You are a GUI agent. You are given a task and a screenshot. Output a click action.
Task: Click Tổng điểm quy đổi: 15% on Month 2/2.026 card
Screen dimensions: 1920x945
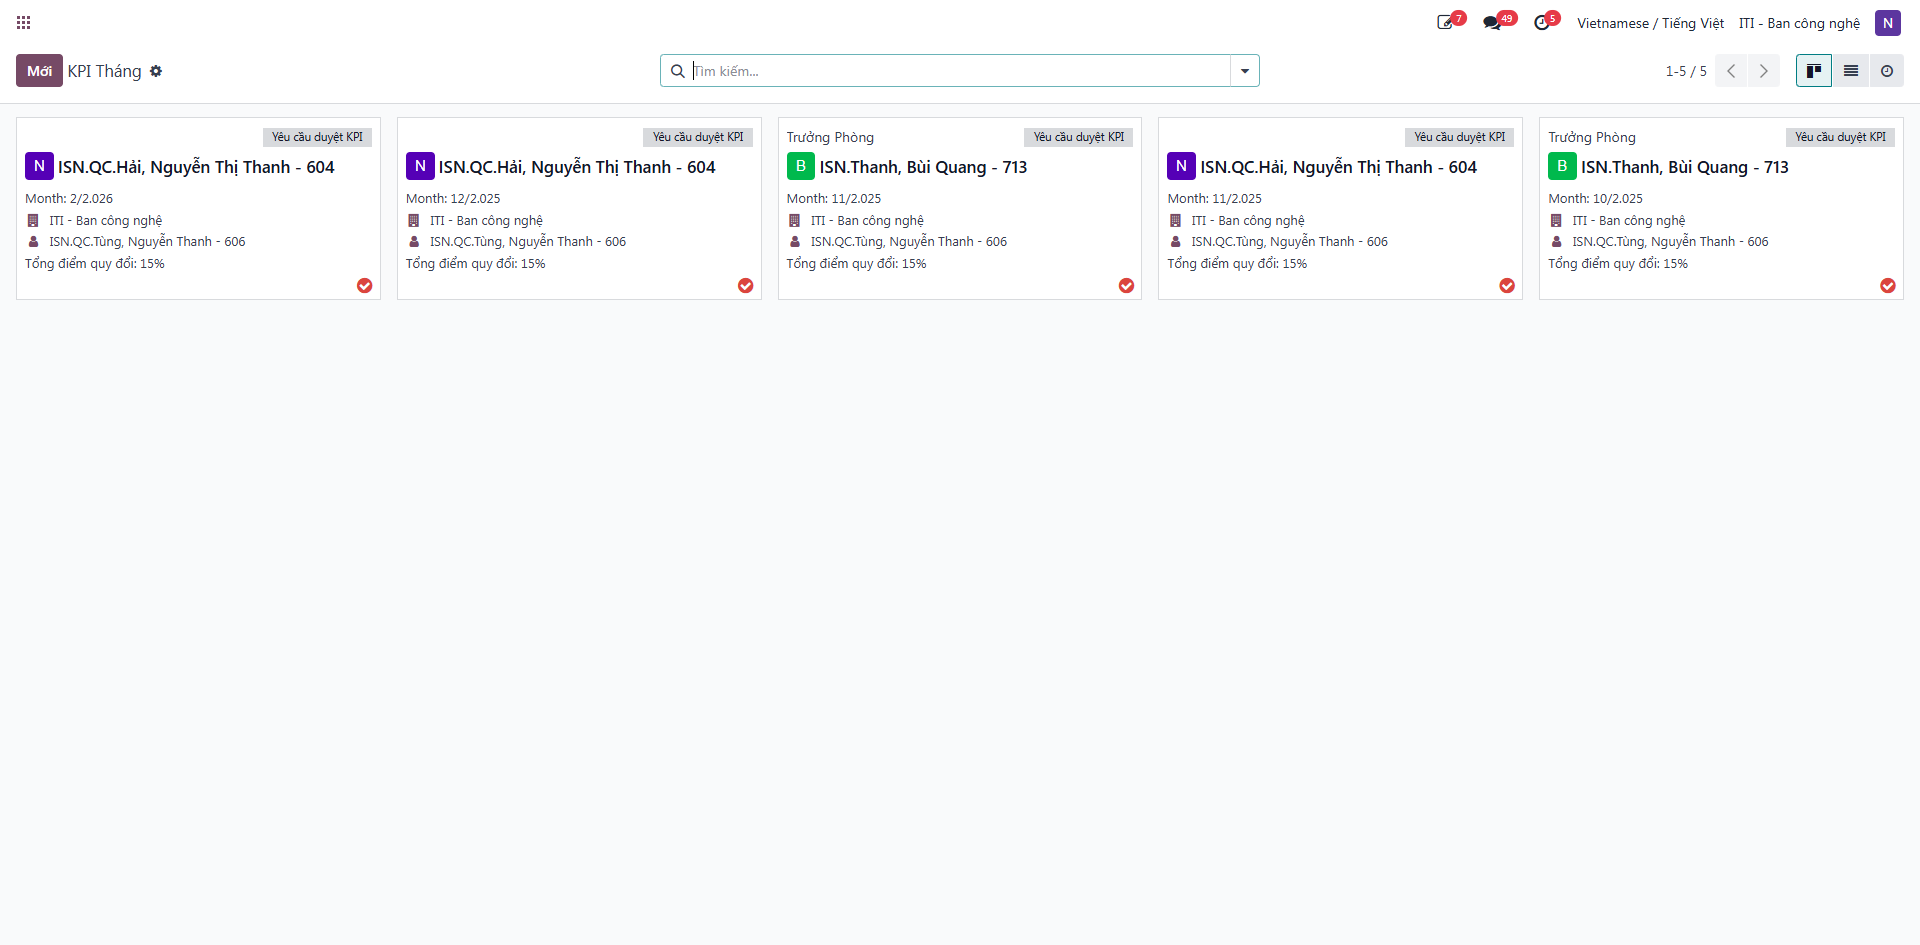[95, 264]
